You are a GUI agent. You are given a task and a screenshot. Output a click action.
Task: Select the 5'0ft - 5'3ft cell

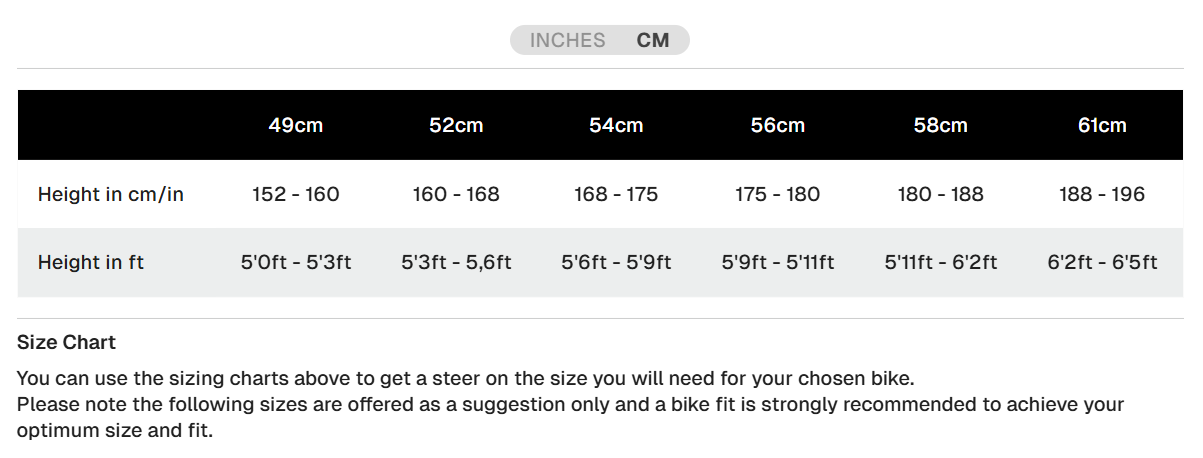pos(295,262)
